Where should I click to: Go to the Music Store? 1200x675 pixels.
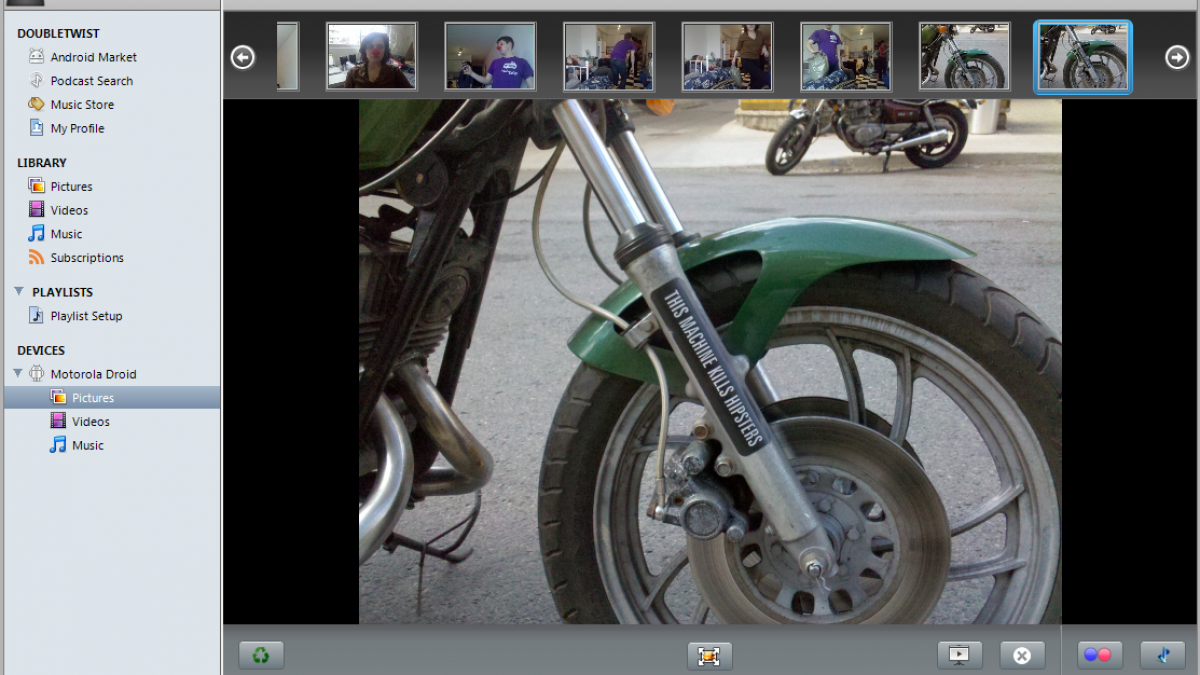pos(82,105)
